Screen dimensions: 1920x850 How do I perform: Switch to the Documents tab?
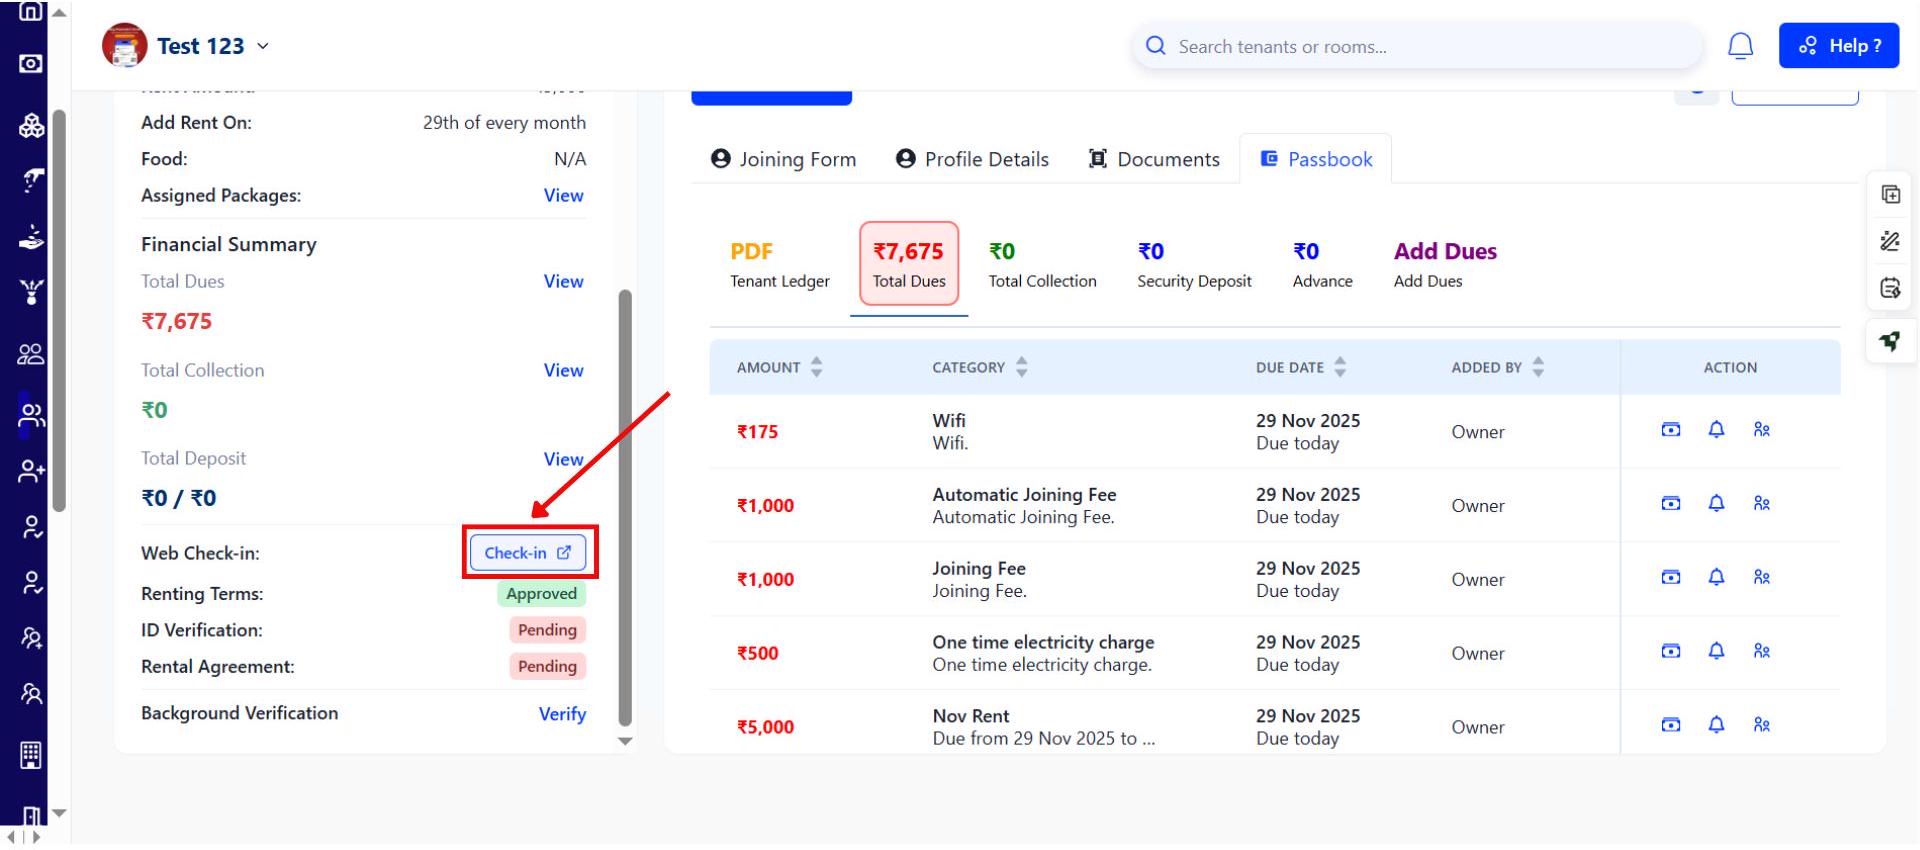coord(1154,159)
